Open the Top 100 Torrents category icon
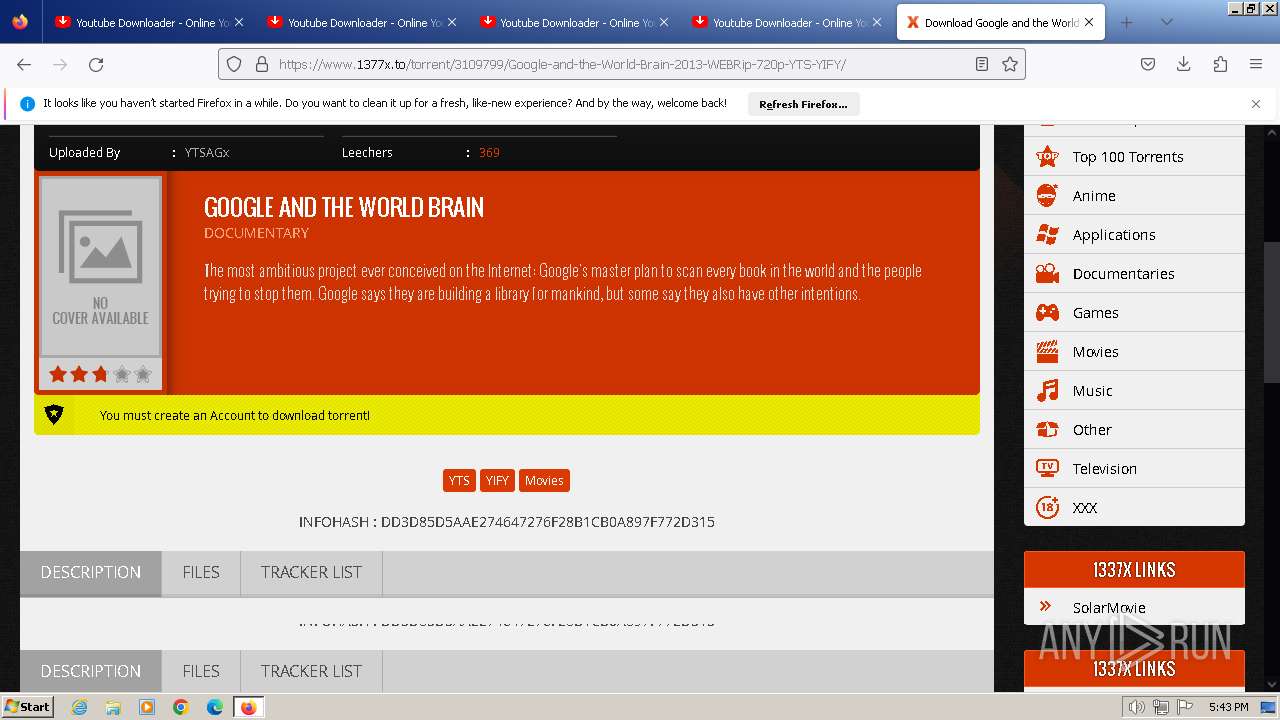 coord(1047,156)
